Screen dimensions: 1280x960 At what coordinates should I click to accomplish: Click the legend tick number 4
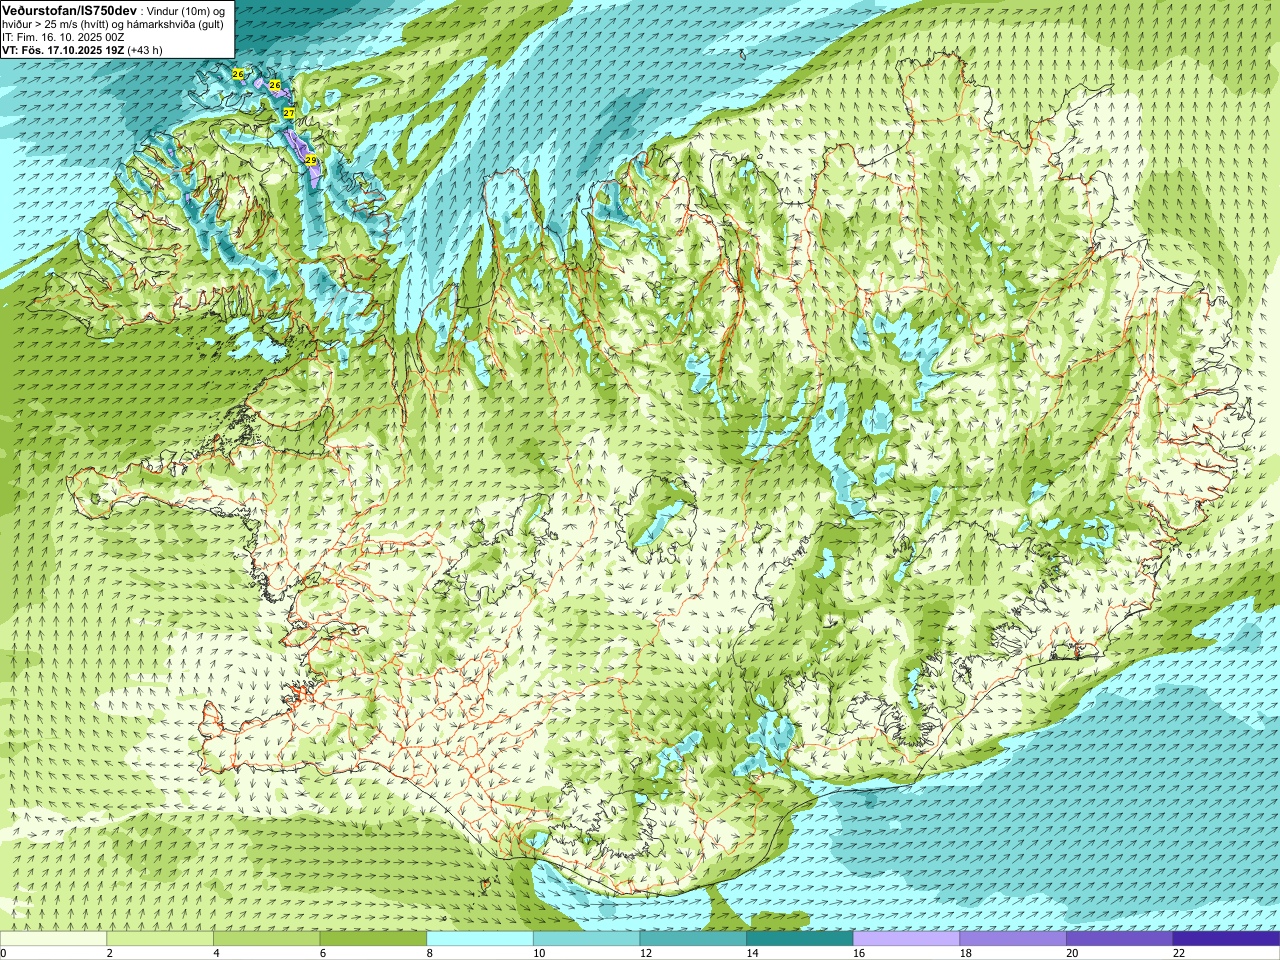(216, 953)
